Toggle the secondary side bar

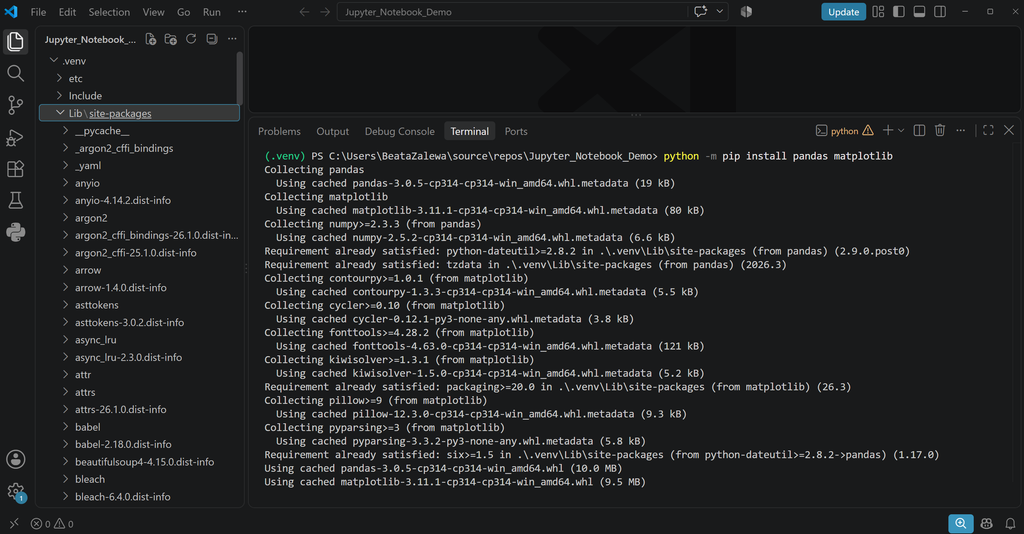[x=940, y=12]
